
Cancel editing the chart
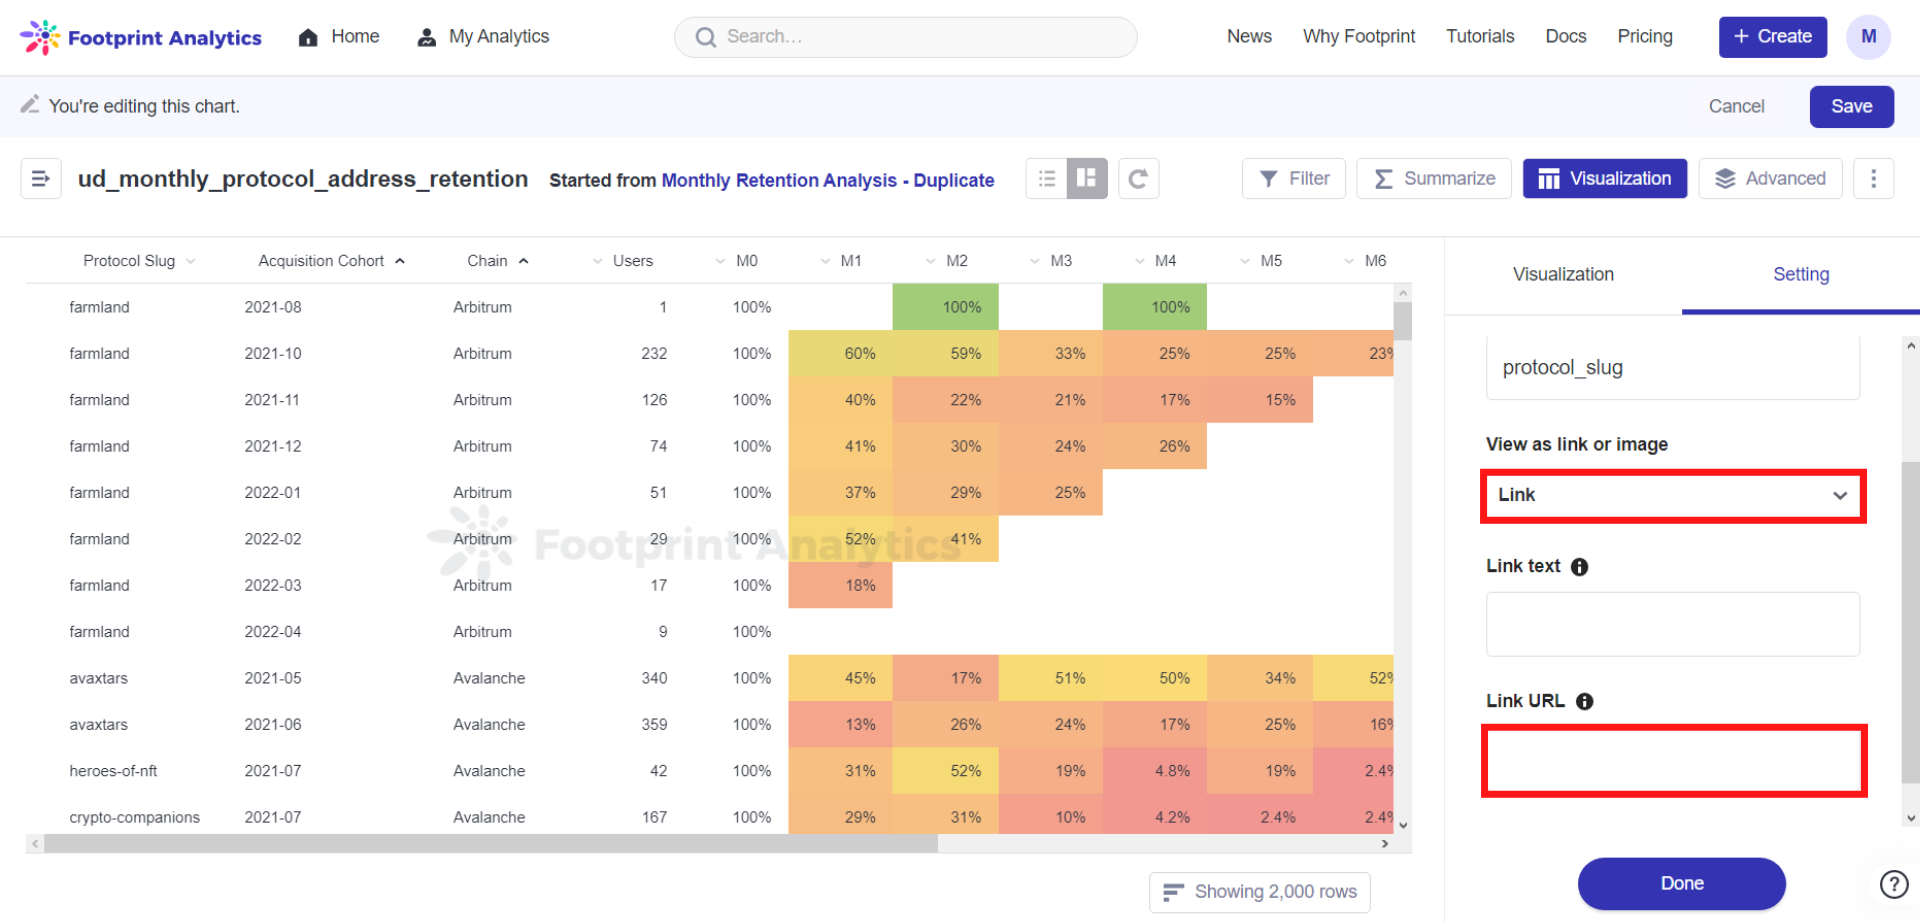[1736, 106]
